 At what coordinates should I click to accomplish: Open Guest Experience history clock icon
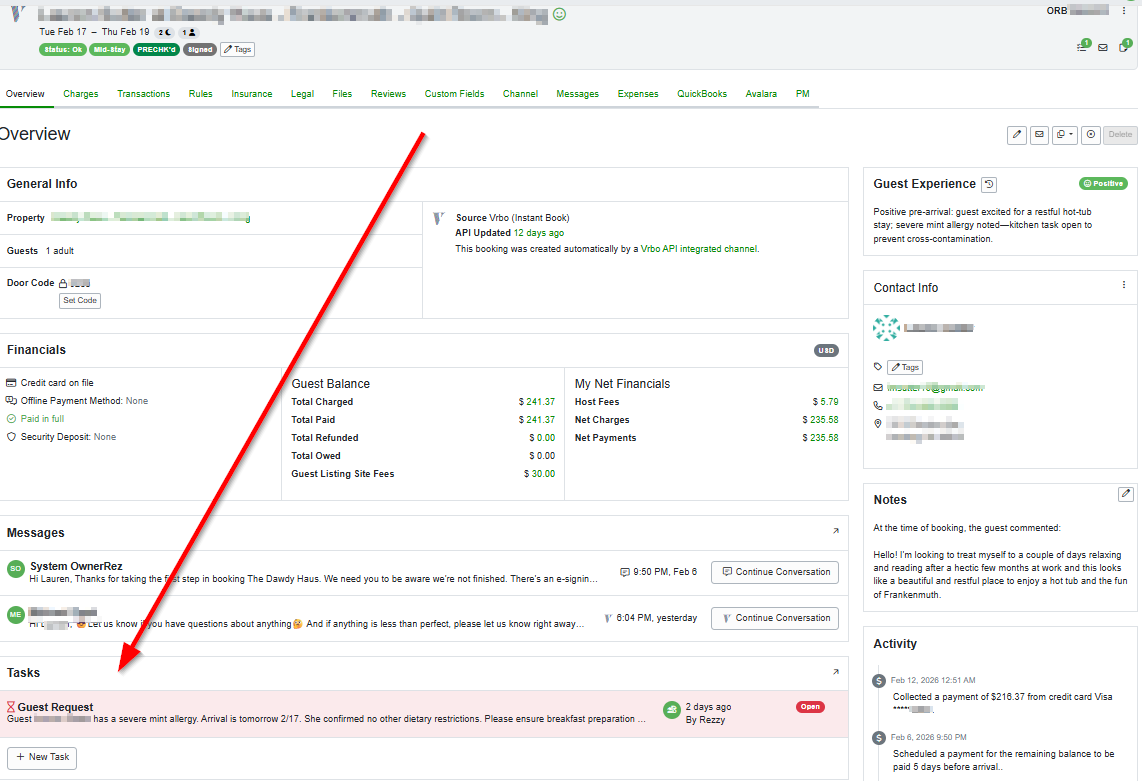click(x=989, y=185)
